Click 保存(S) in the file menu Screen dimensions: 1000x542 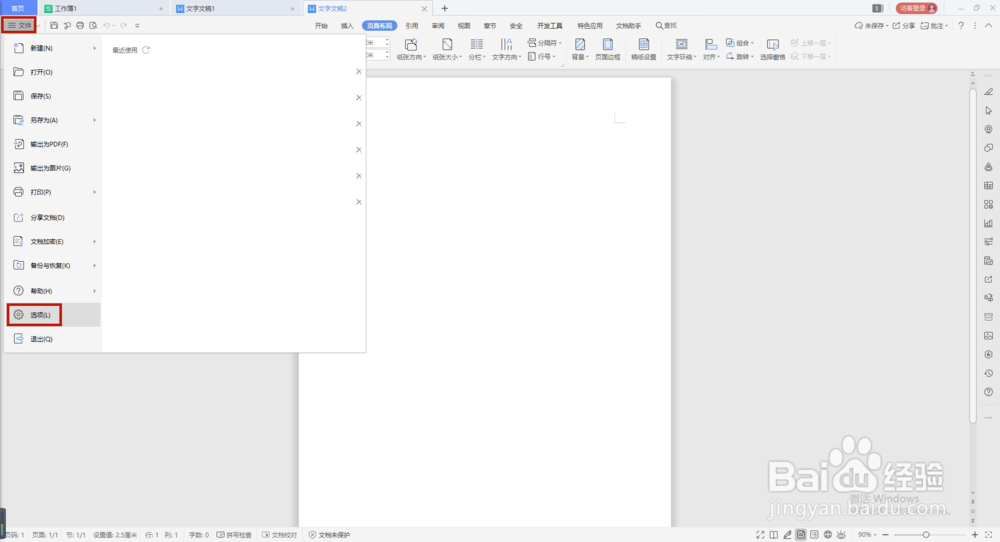54,96
